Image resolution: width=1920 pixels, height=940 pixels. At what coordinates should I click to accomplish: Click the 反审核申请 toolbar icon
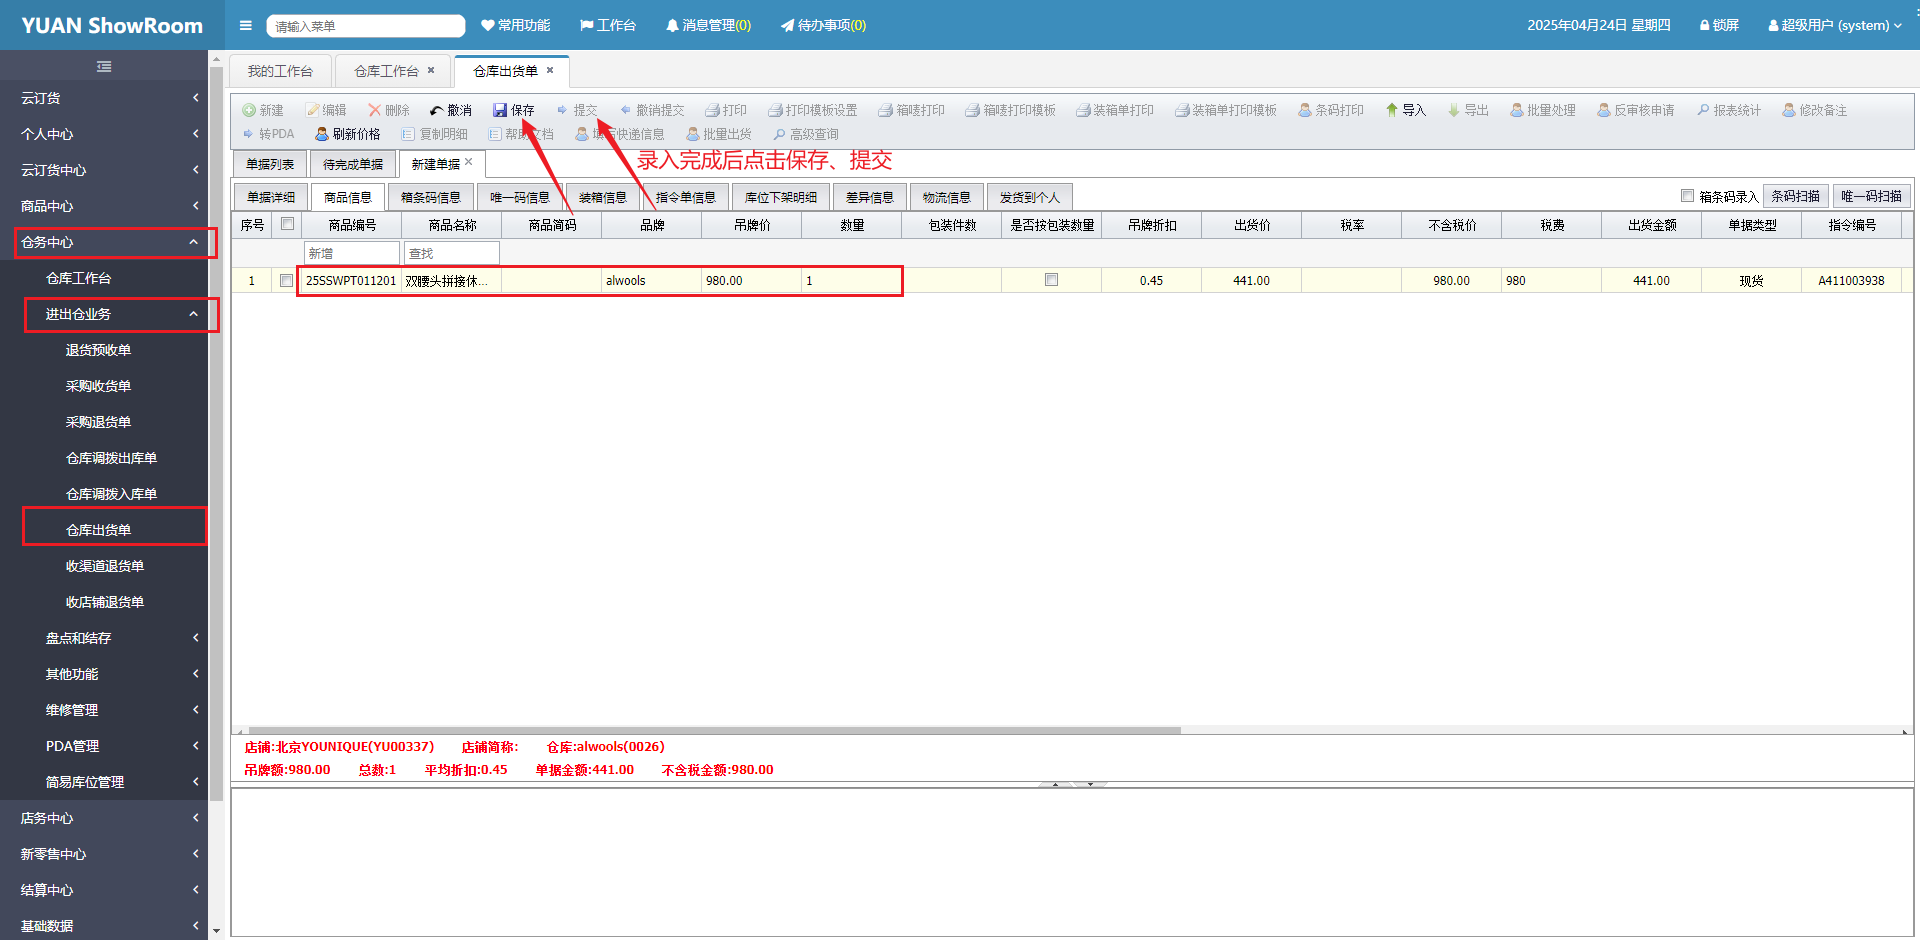click(x=1604, y=110)
